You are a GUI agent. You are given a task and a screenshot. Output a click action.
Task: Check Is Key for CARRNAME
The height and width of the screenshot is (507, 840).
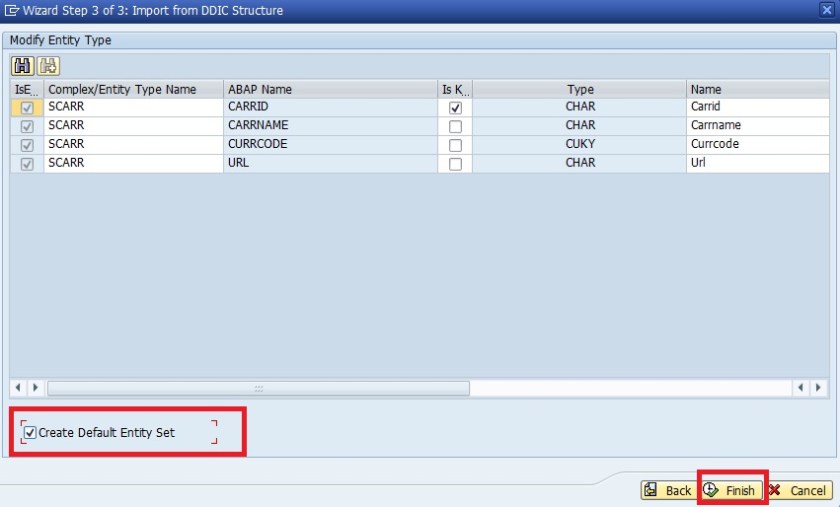point(455,126)
